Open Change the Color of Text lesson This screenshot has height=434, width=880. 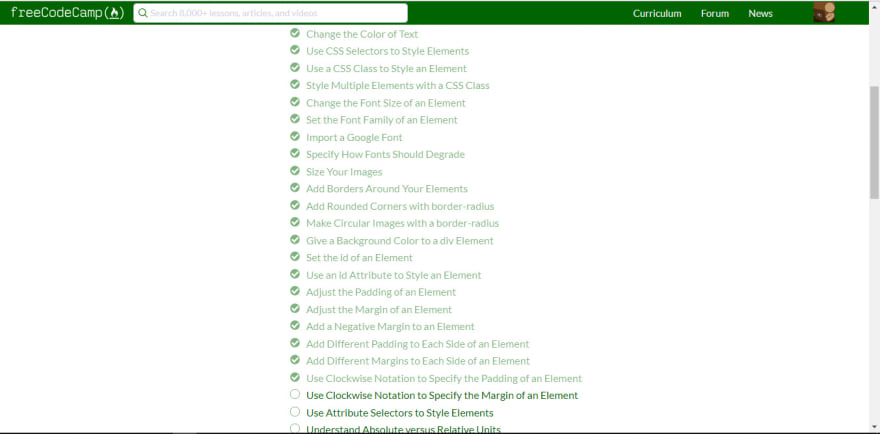click(x=362, y=34)
